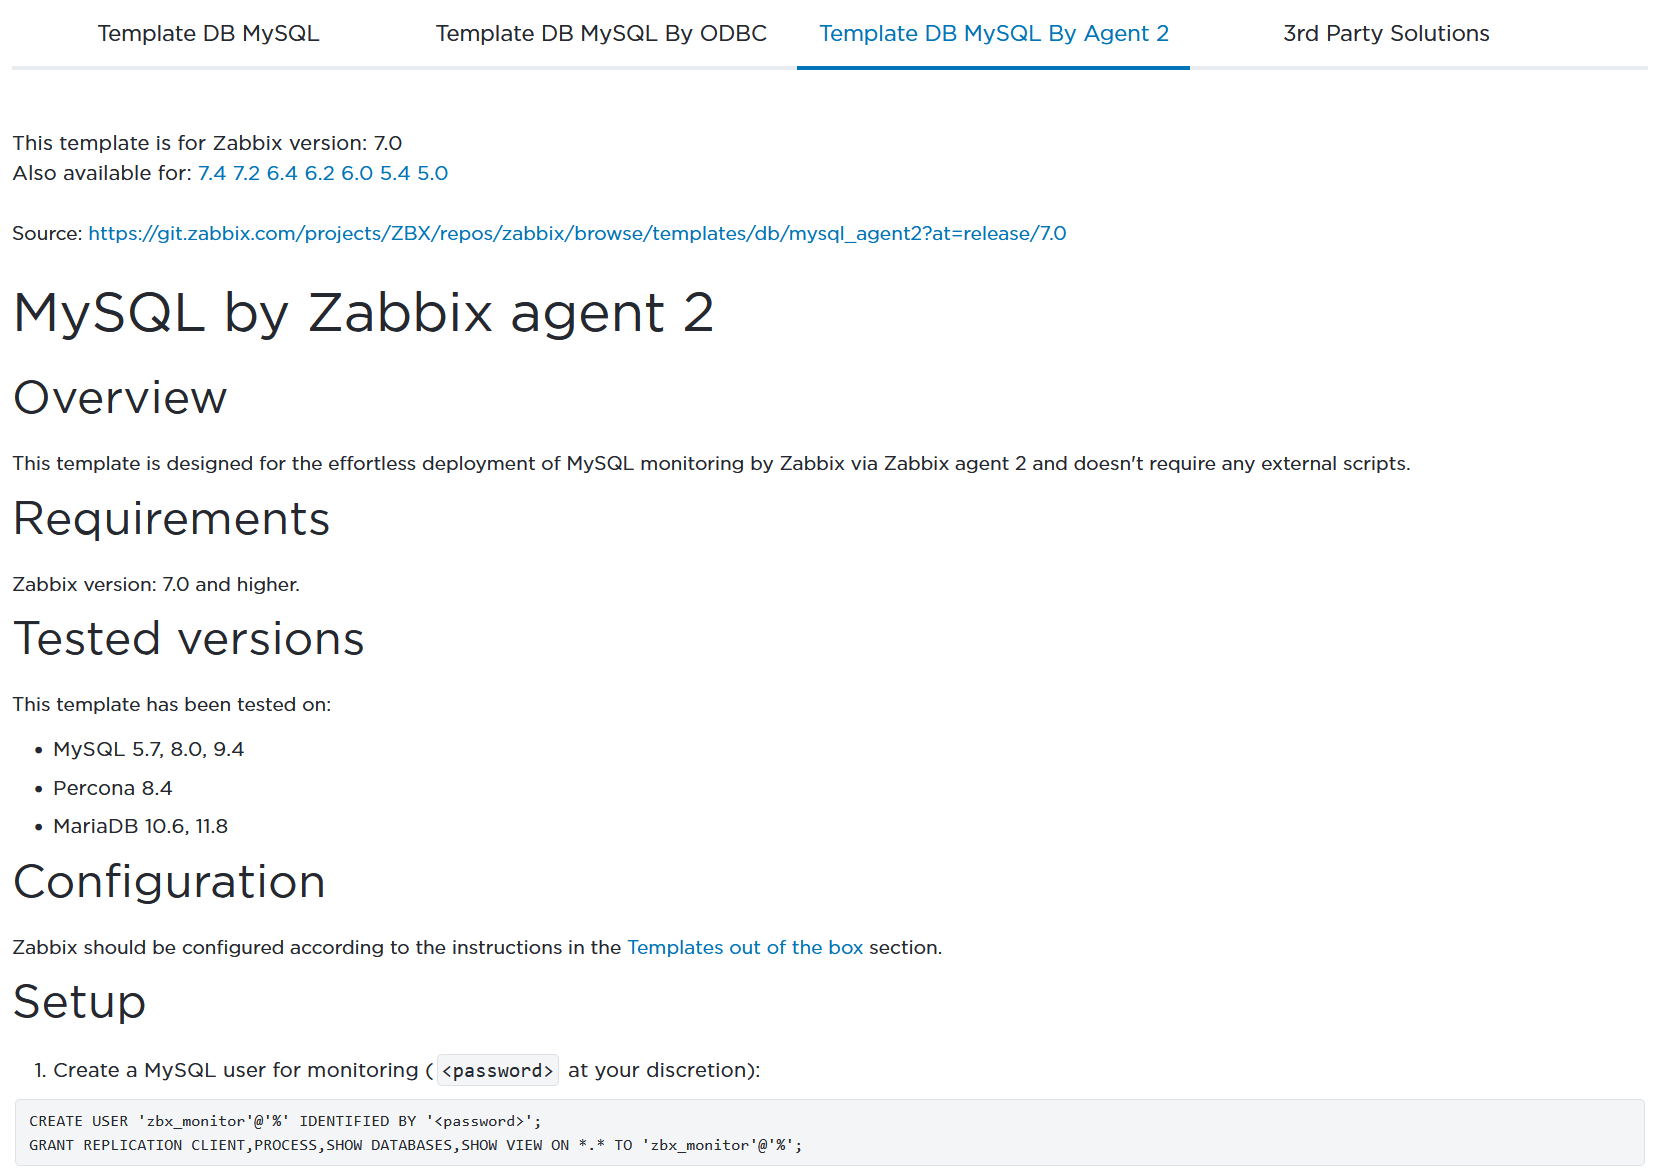Click the CREATE USER line in the code block
Image resolution: width=1658 pixels, height=1174 pixels.
point(285,1121)
